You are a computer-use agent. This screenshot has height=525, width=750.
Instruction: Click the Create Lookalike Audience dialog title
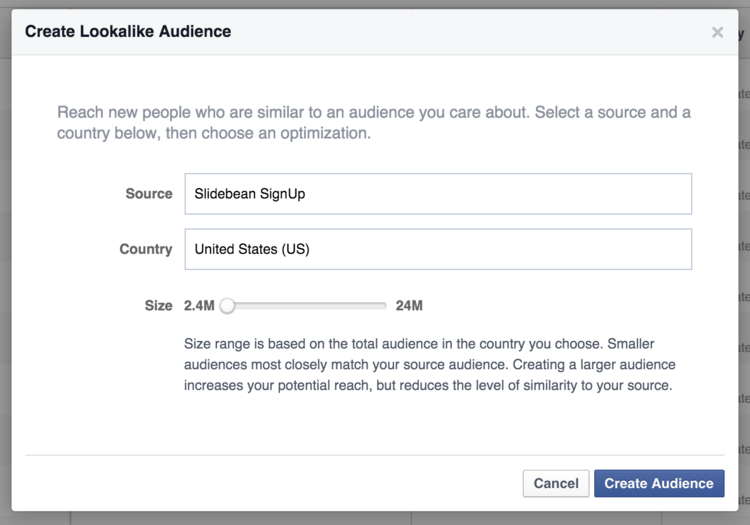pos(128,32)
